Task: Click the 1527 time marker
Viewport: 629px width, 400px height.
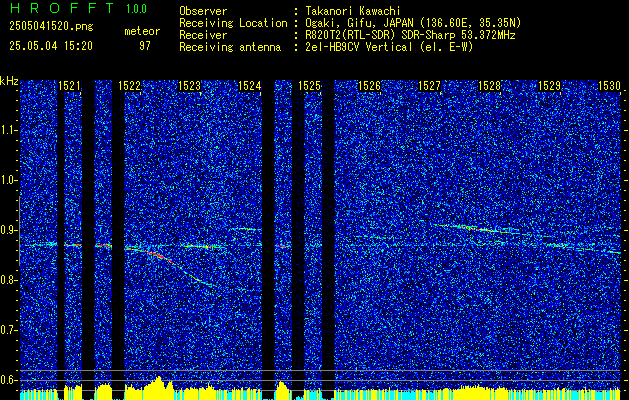Action: point(430,86)
